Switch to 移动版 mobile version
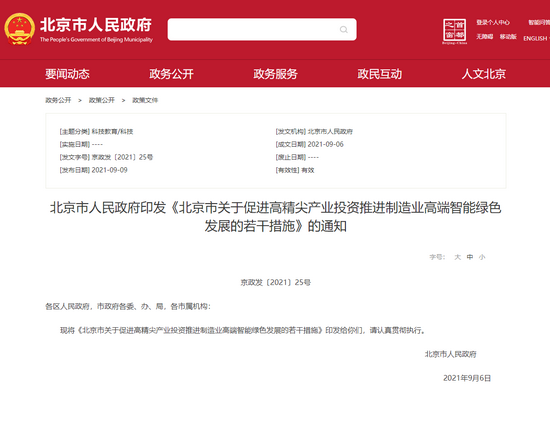The height and width of the screenshot is (421, 550). 508,37
